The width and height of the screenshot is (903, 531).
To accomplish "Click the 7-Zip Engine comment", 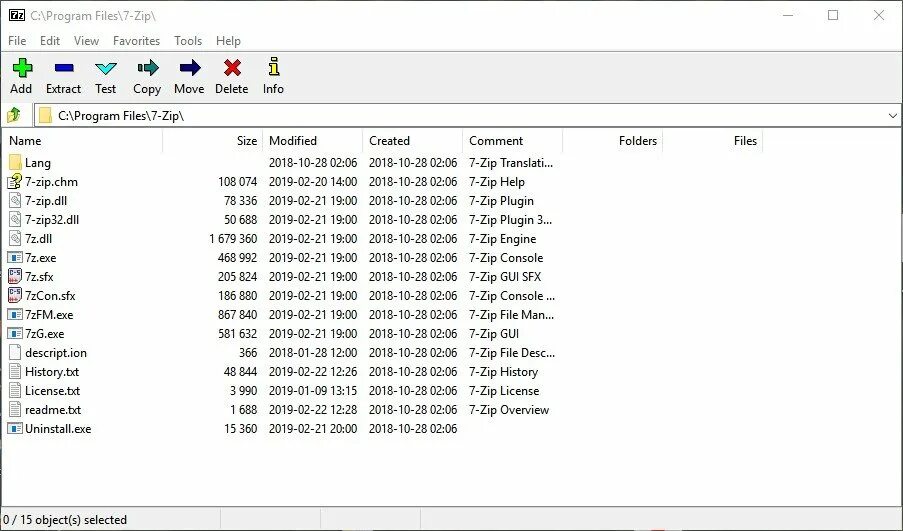I will (503, 239).
